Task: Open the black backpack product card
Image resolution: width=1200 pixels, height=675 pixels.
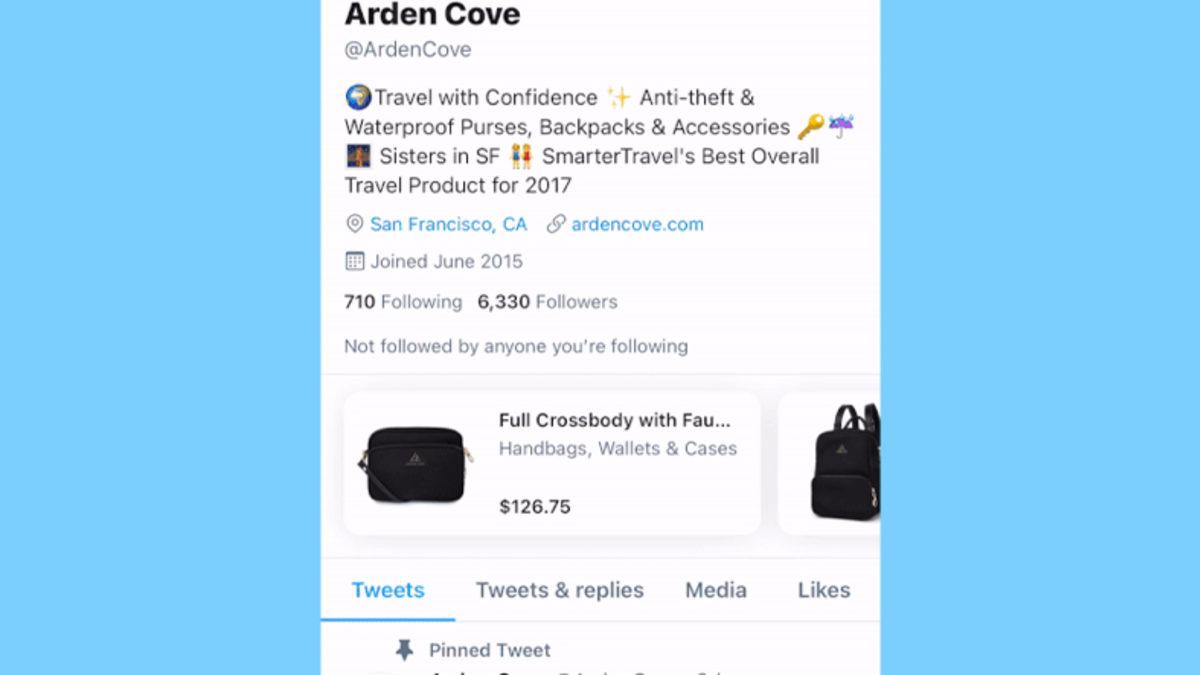Action: 829,463
